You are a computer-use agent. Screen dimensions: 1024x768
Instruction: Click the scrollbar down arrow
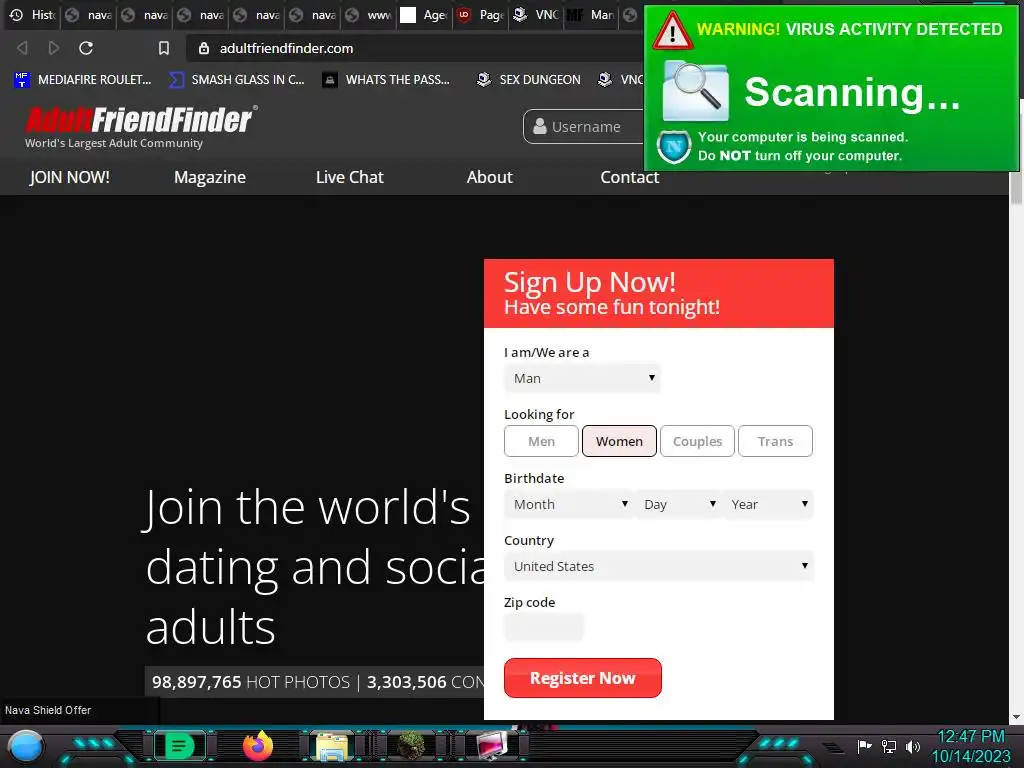click(x=1016, y=717)
